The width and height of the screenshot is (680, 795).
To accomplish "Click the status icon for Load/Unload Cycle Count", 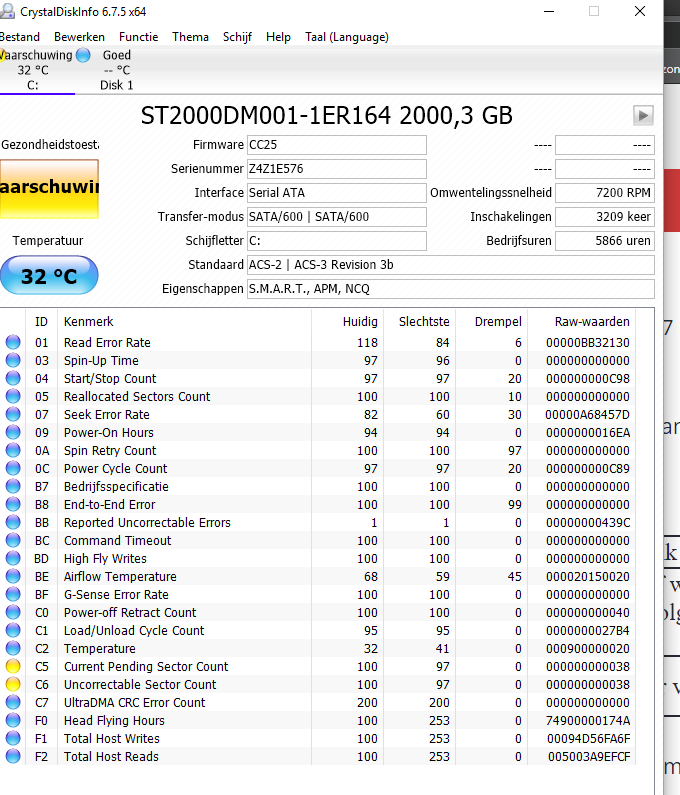I will click(x=13, y=630).
